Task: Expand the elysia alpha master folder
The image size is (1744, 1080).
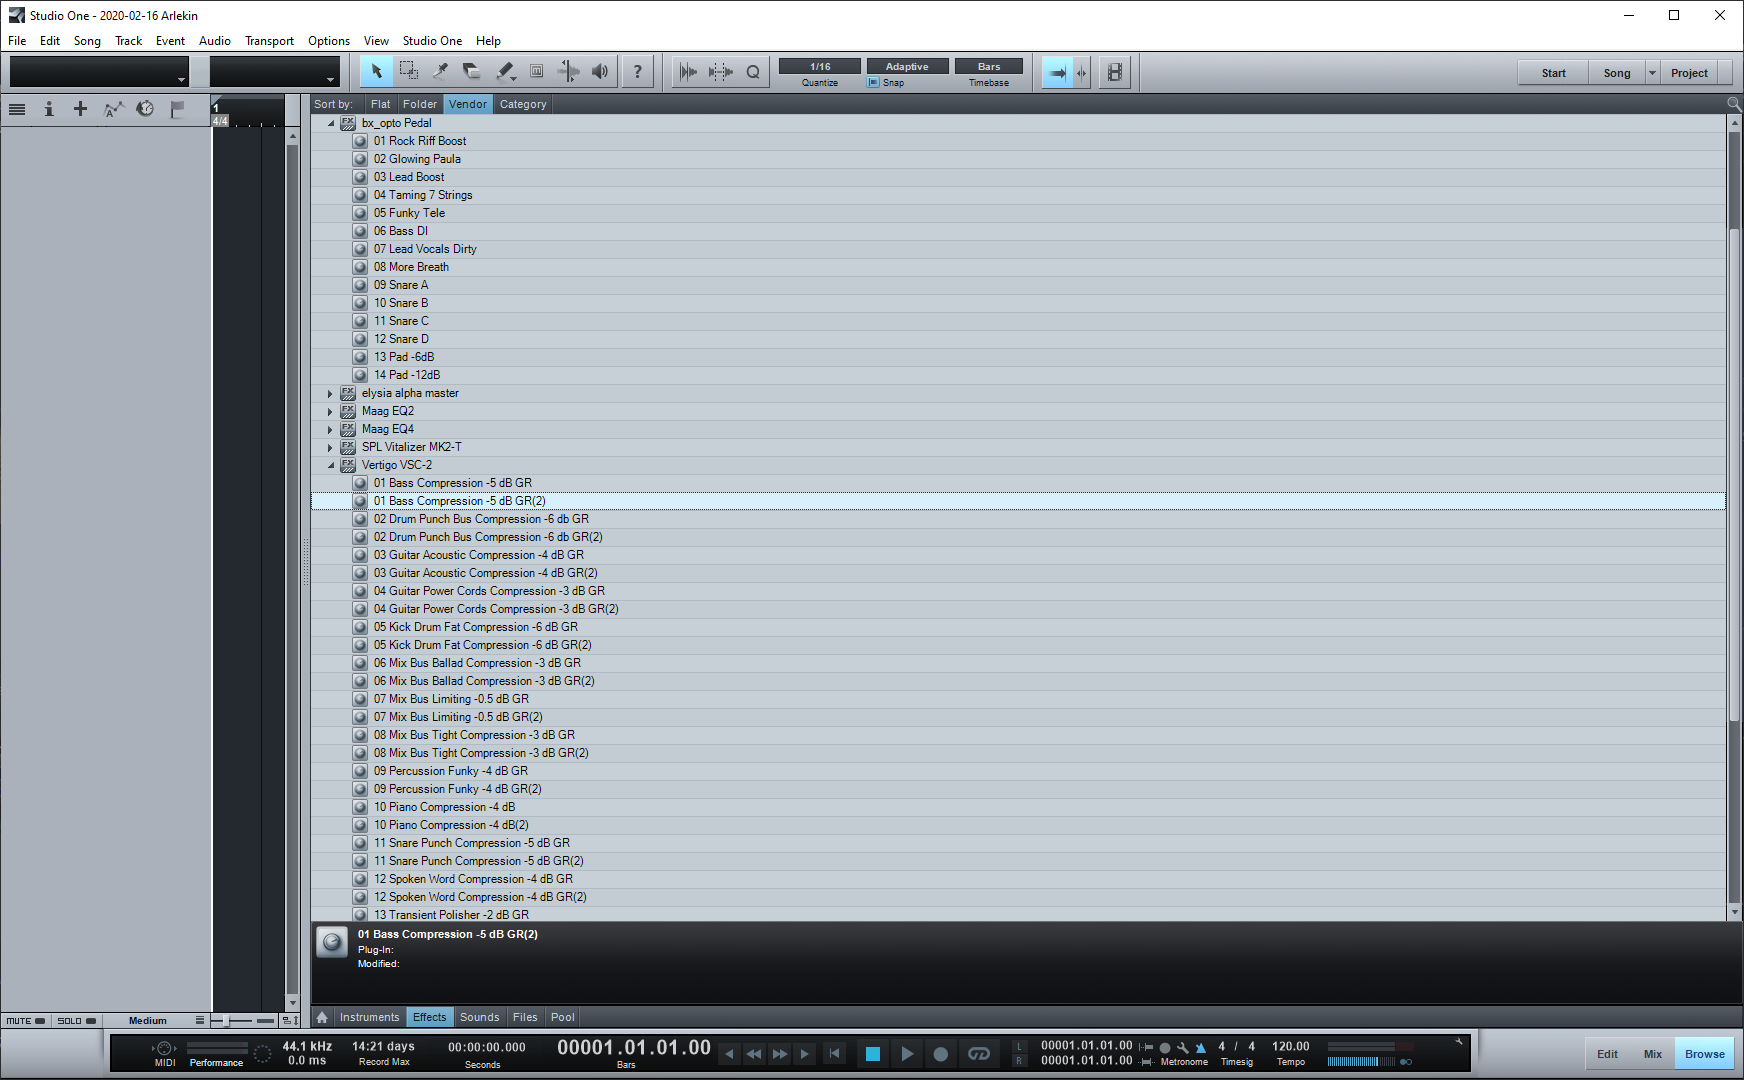Action: (330, 393)
